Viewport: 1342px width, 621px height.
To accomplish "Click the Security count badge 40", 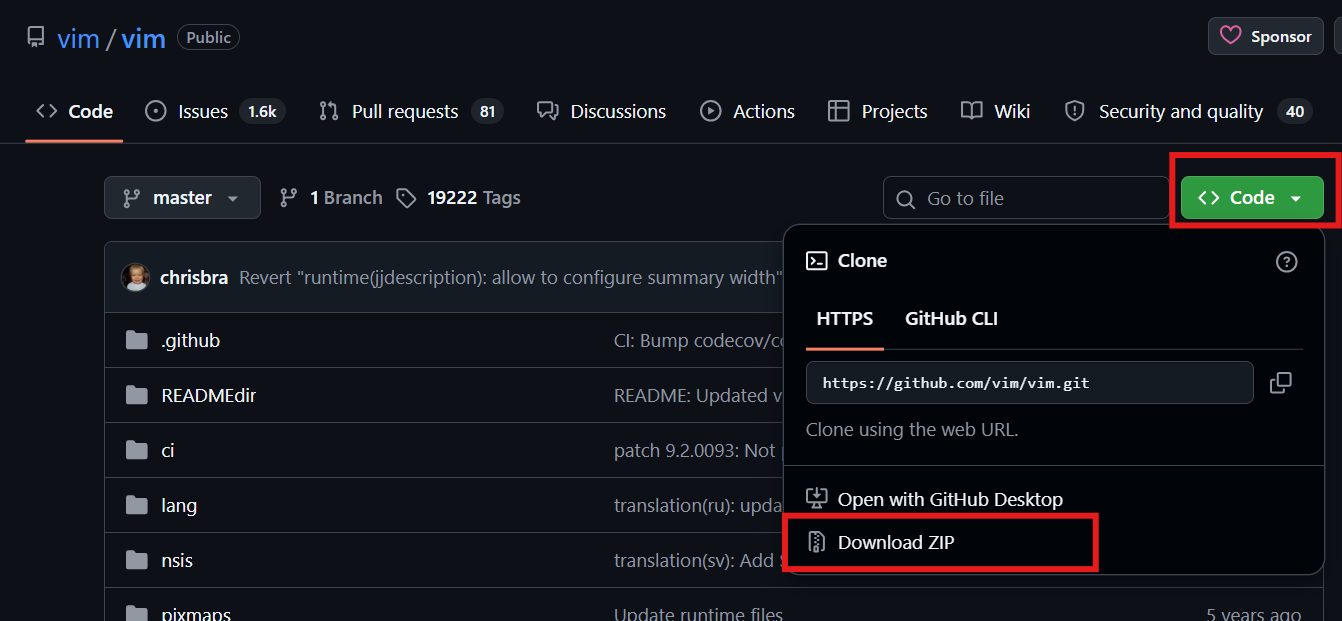I will click(x=1295, y=111).
